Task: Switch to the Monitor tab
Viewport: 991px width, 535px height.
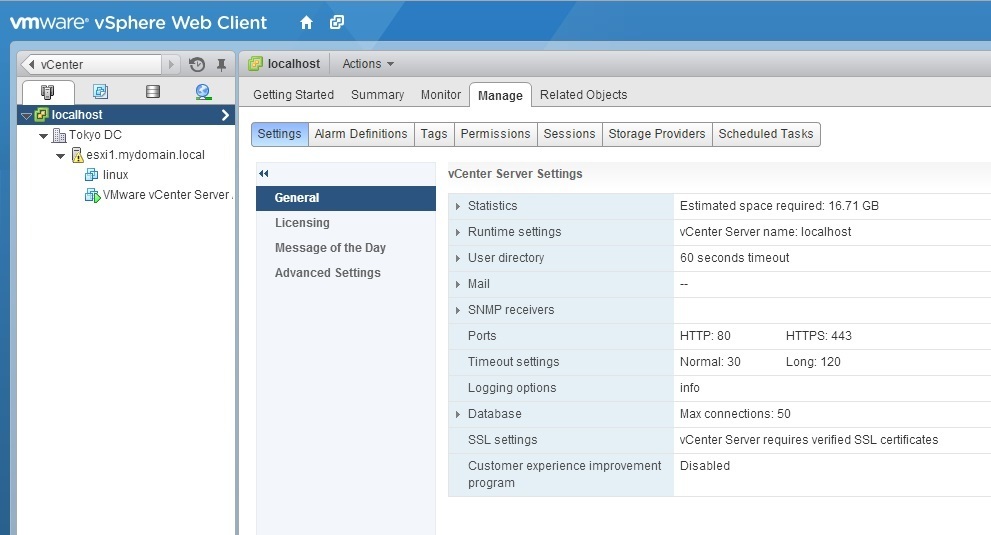Action: tap(440, 95)
